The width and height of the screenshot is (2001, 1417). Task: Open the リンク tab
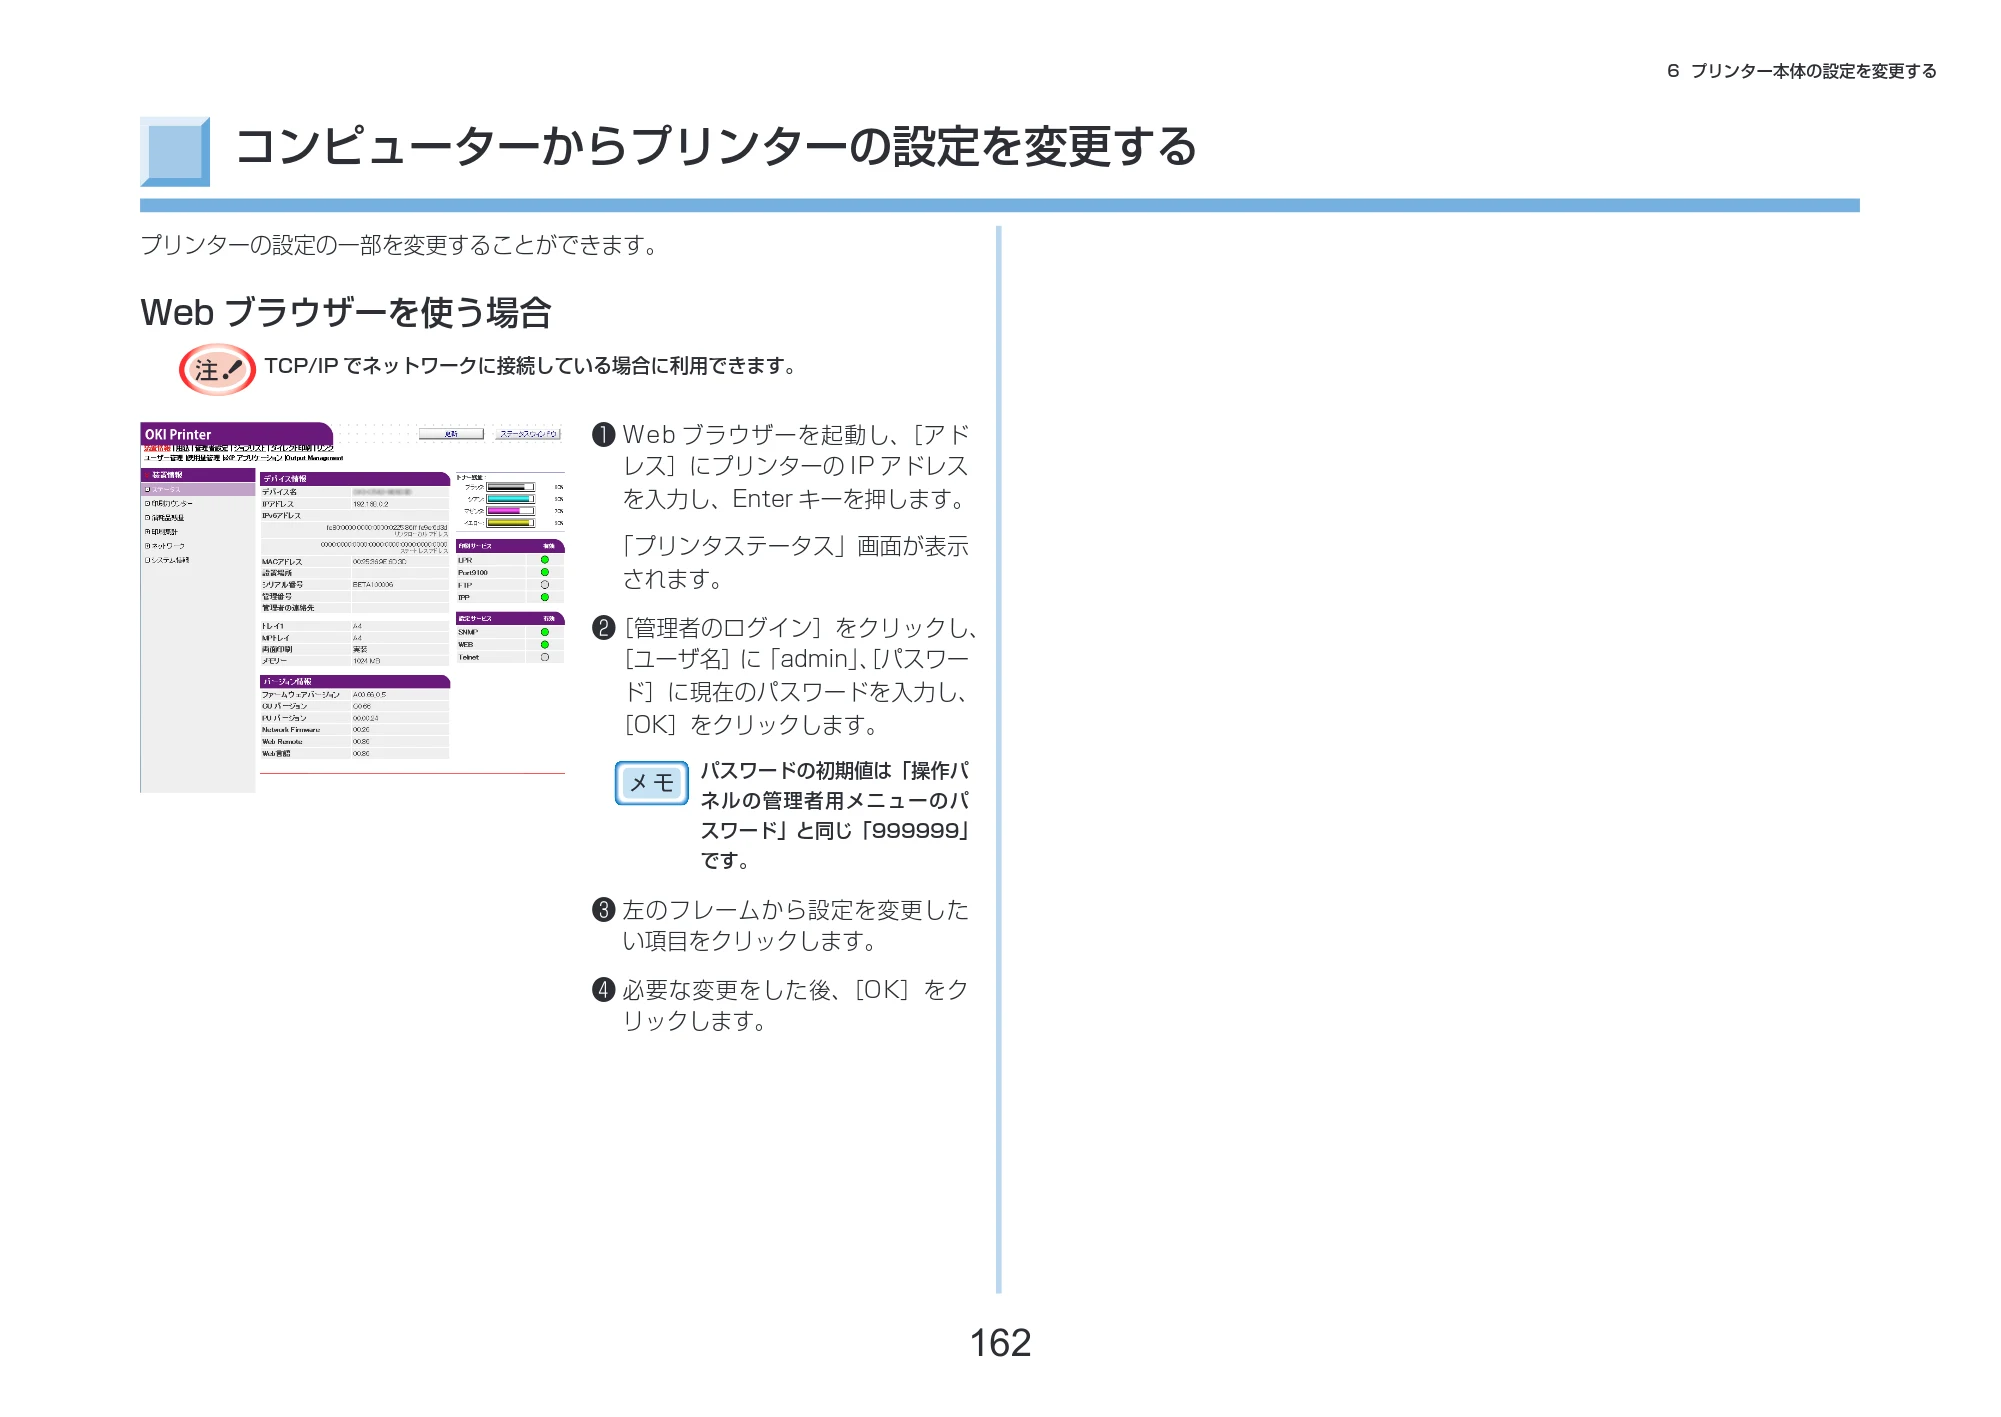[x=325, y=448]
